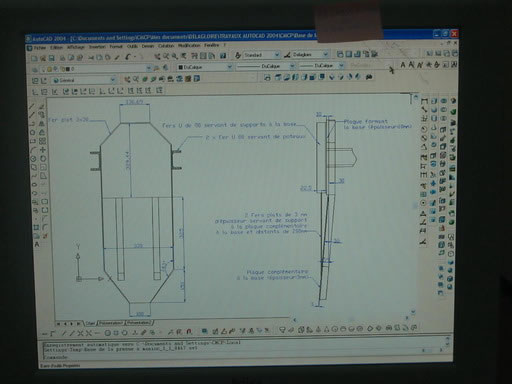Click the Undo arrow icon
512x384 pixels.
[128, 57]
